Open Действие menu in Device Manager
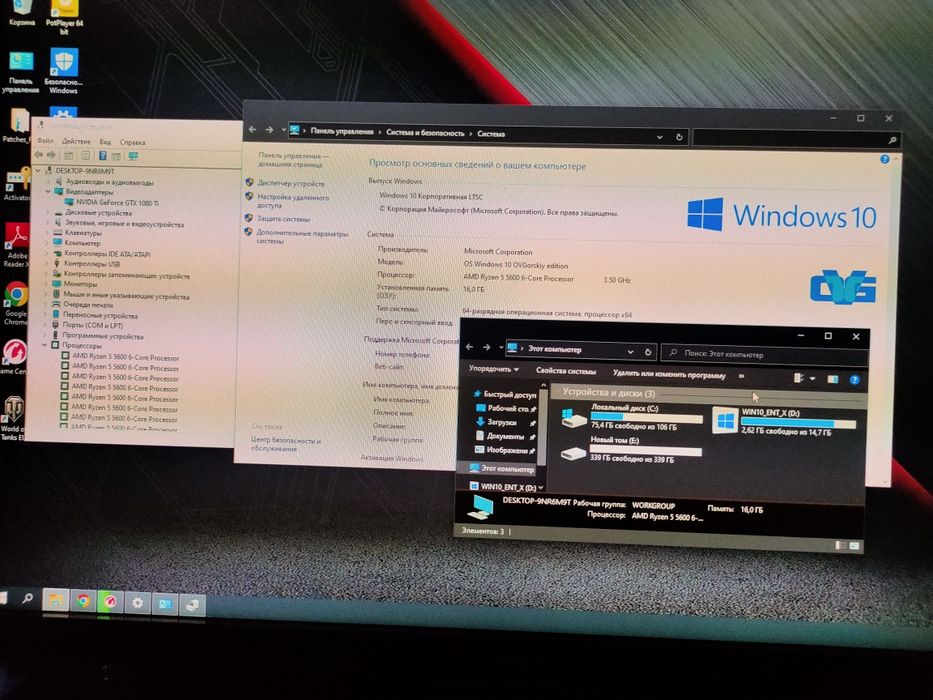This screenshot has width=933, height=700. 76,141
